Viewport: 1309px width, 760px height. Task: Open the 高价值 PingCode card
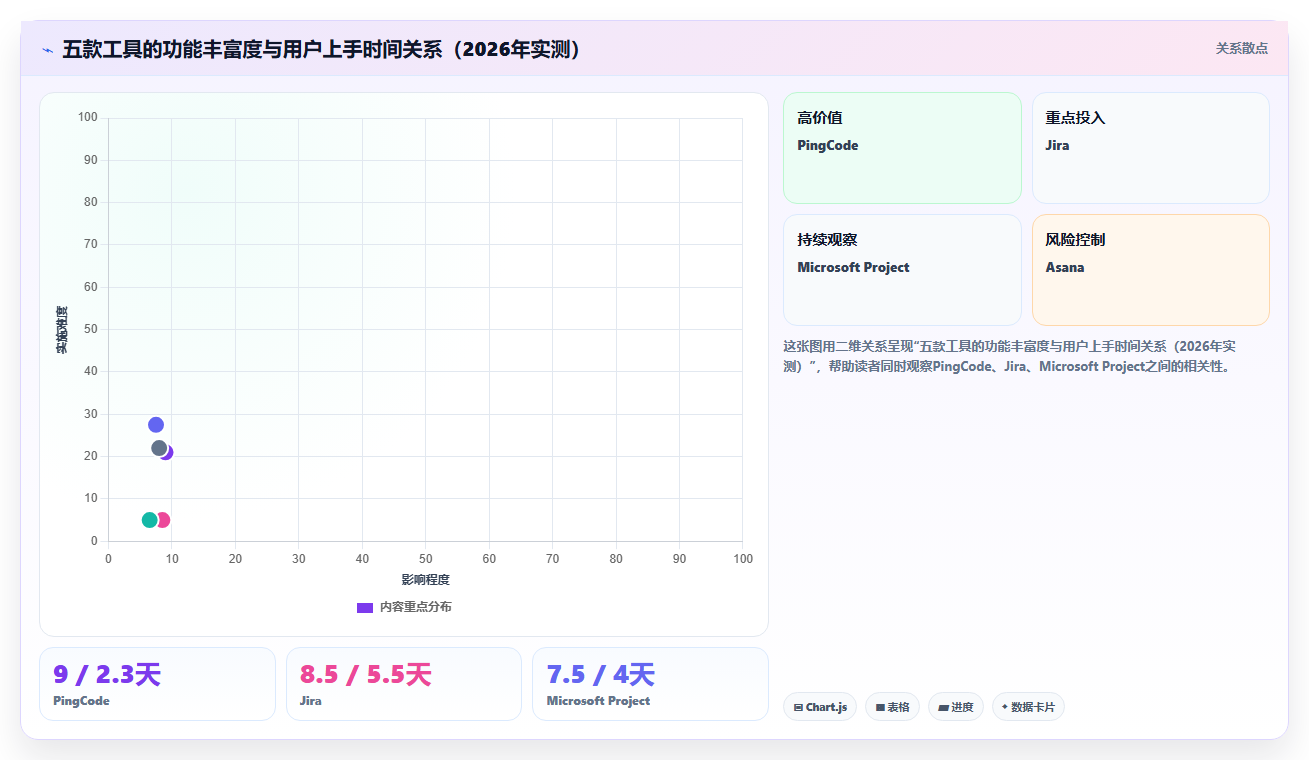(902, 148)
